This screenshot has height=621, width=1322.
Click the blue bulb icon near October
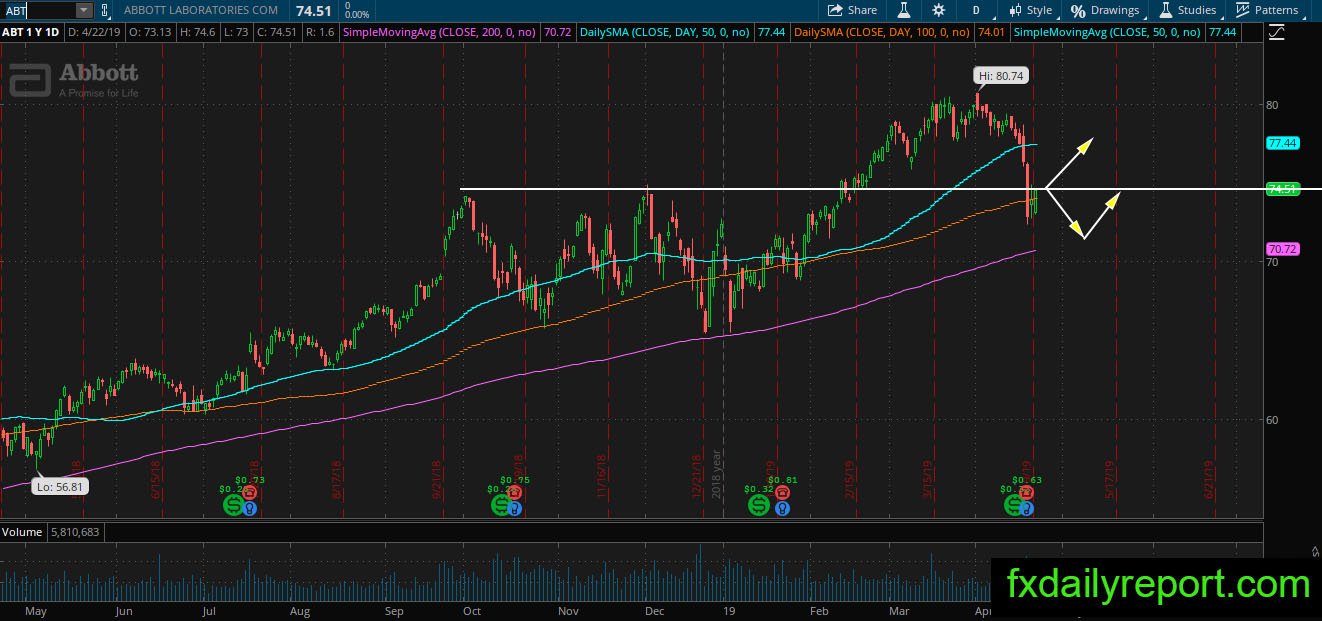click(515, 508)
